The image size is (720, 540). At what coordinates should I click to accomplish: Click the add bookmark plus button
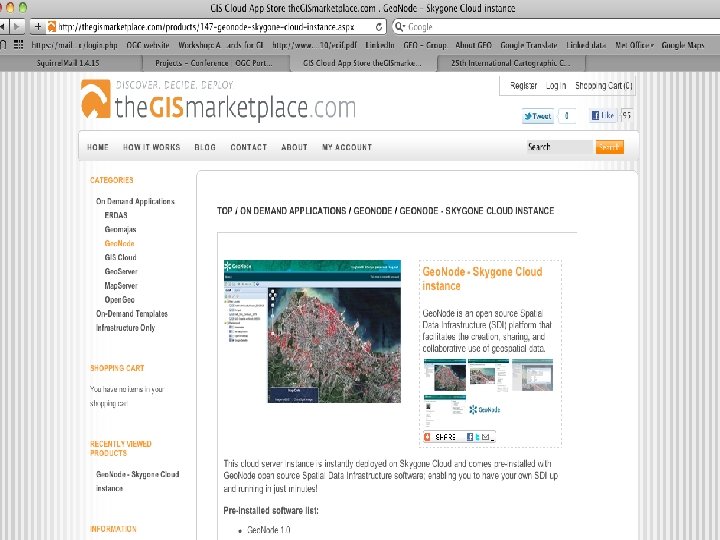(38, 27)
